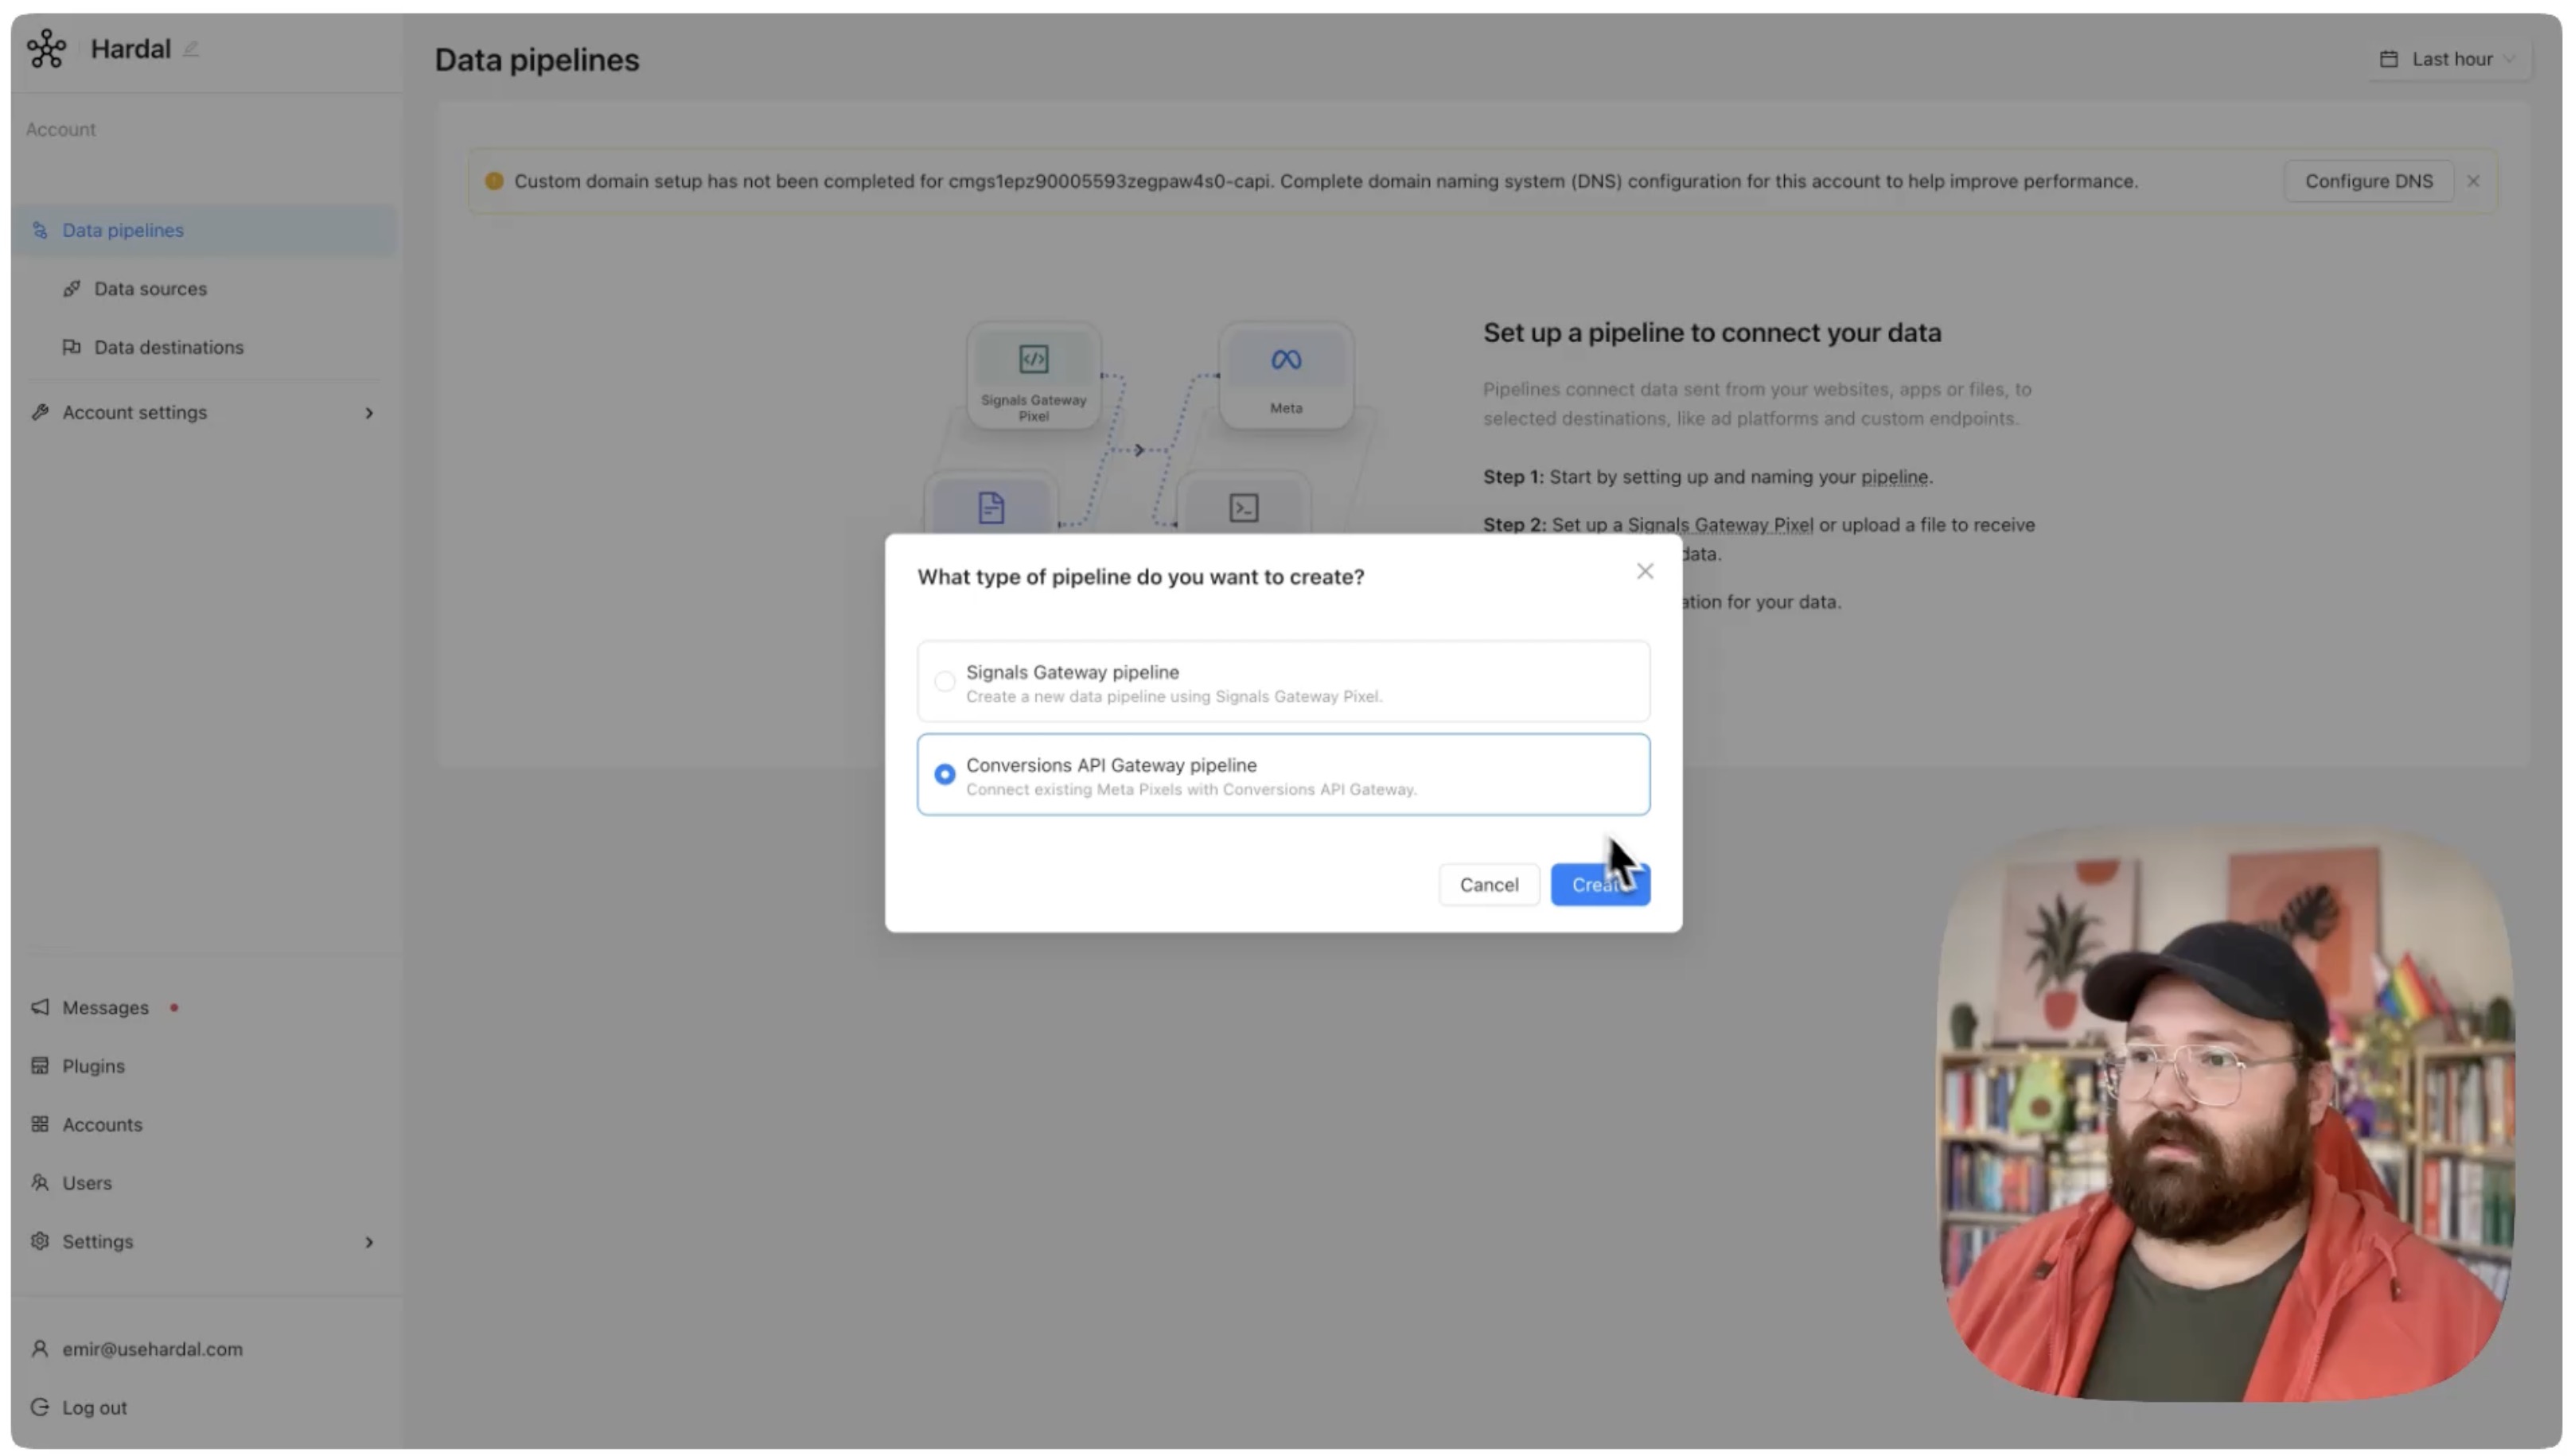Select Signals Gateway pipeline radio option
2567x1456 pixels.
coord(944,682)
